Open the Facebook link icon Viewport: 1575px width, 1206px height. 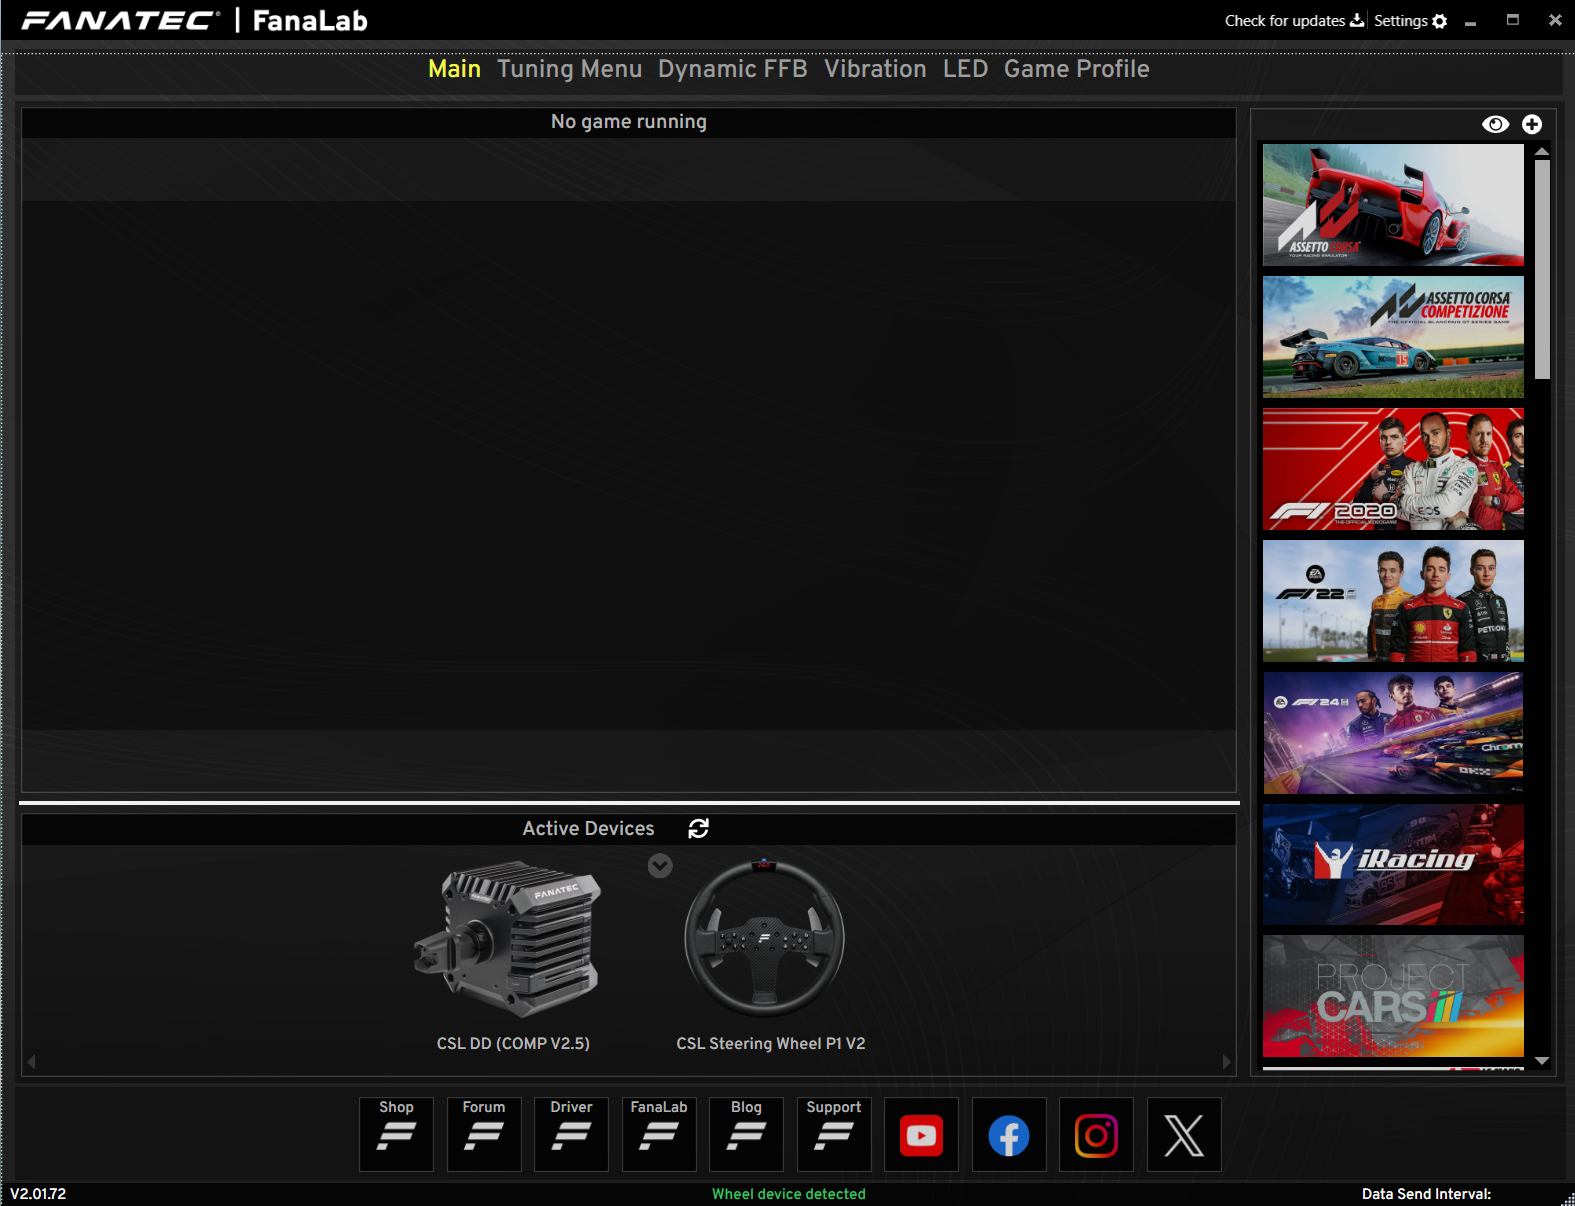(x=1009, y=1135)
